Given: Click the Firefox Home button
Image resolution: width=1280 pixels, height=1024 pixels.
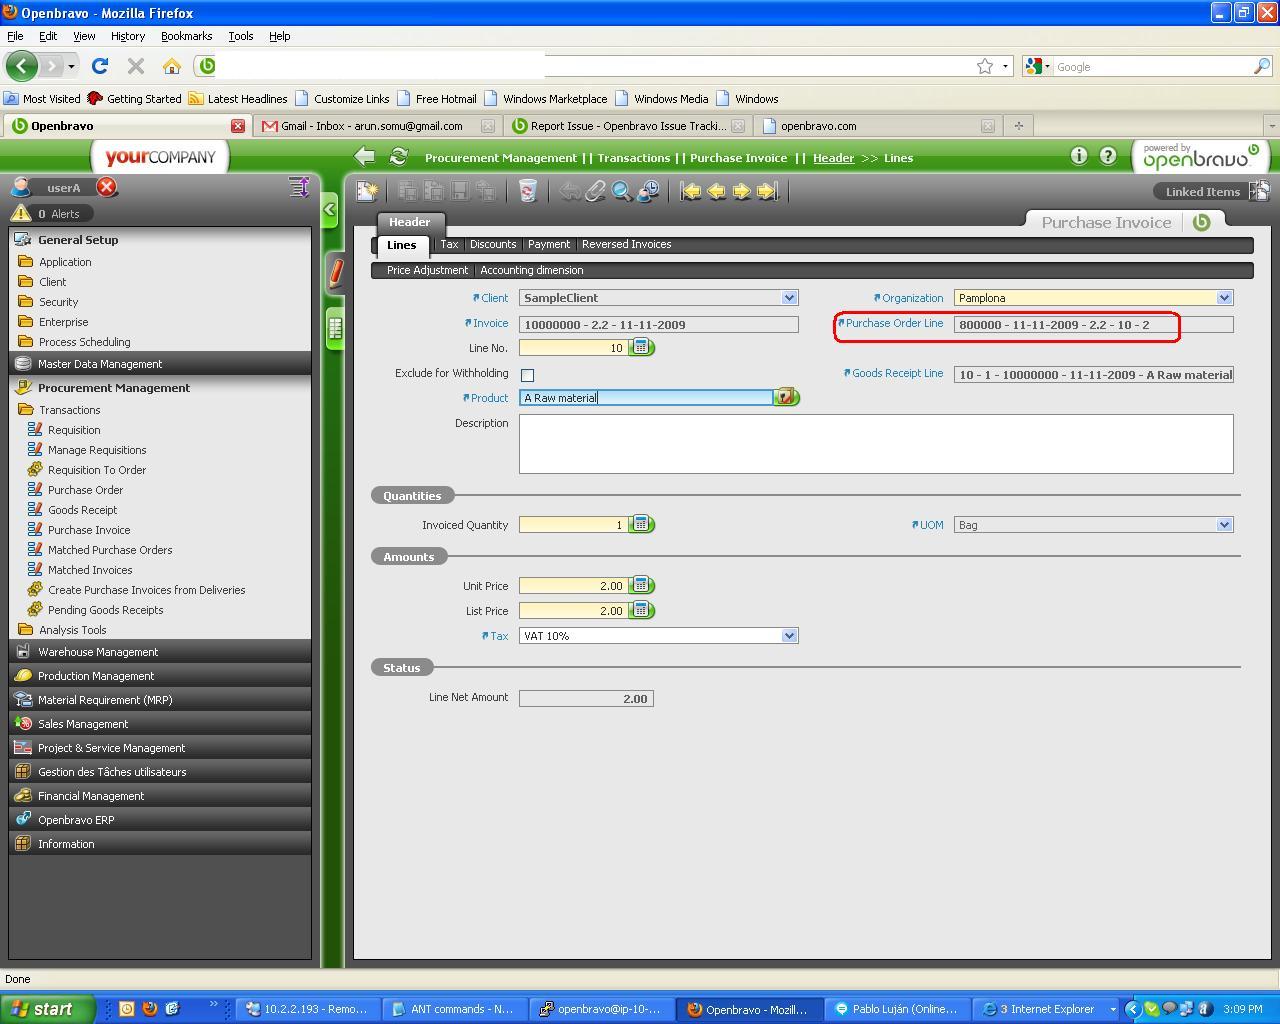Looking at the screenshot, I should (x=172, y=66).
